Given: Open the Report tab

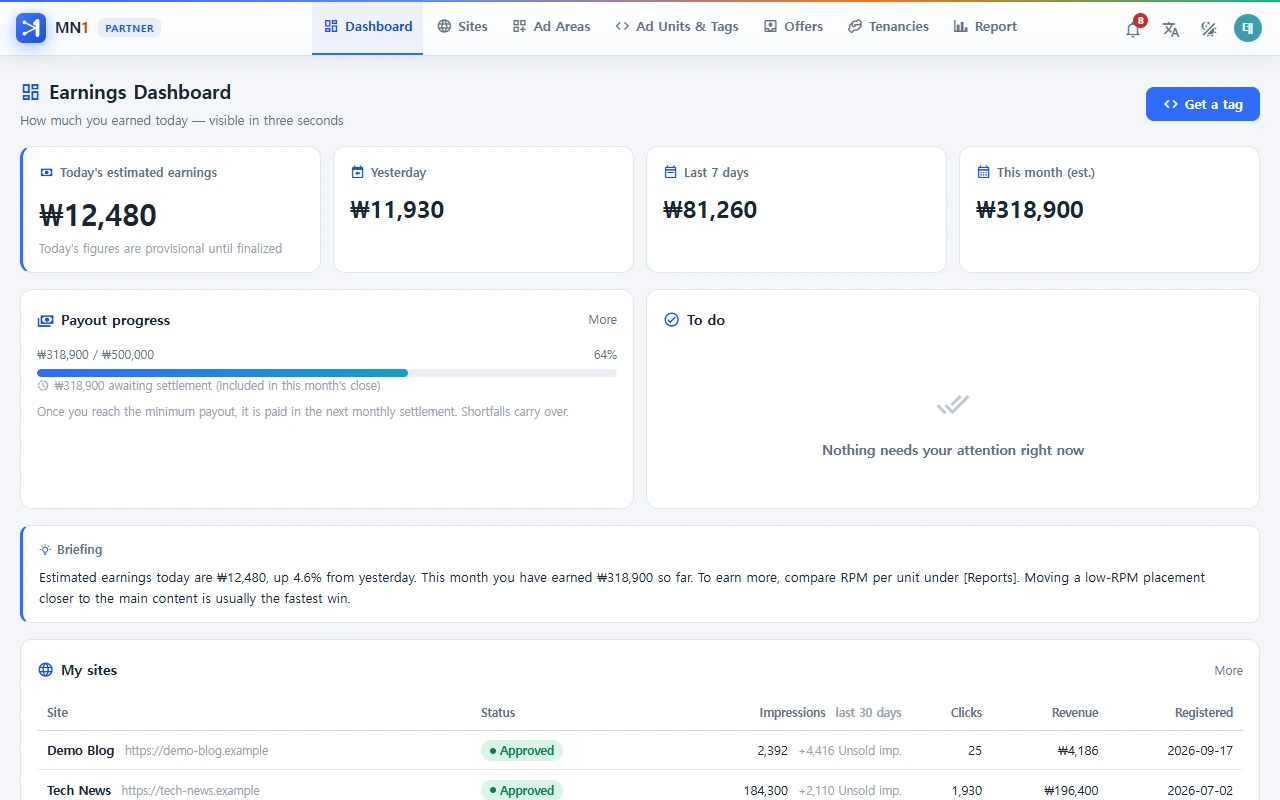Looking at the screenshot, I should click(x=985, y=27).
